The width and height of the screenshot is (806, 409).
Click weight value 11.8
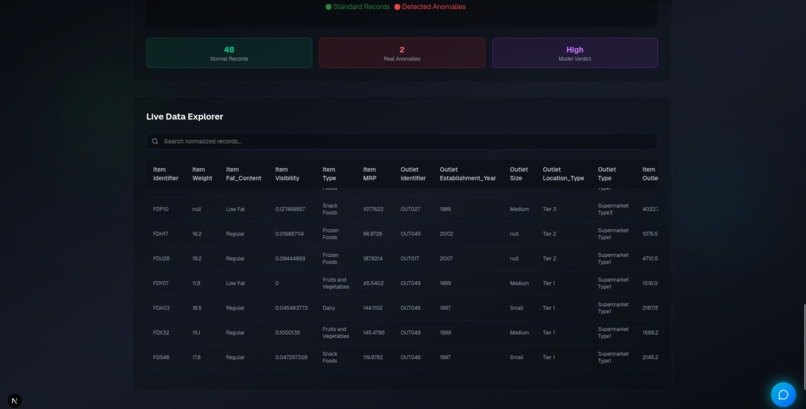196,283
